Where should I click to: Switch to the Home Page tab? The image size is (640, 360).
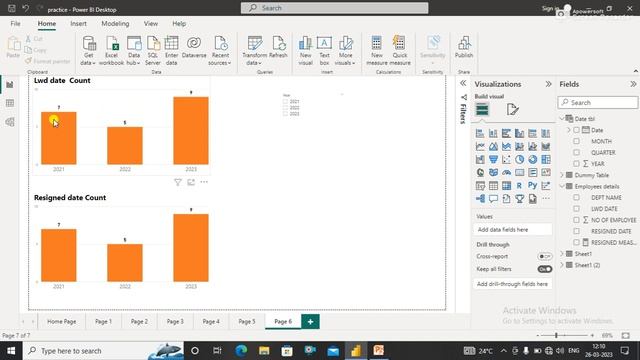click(x=62, y=322)
